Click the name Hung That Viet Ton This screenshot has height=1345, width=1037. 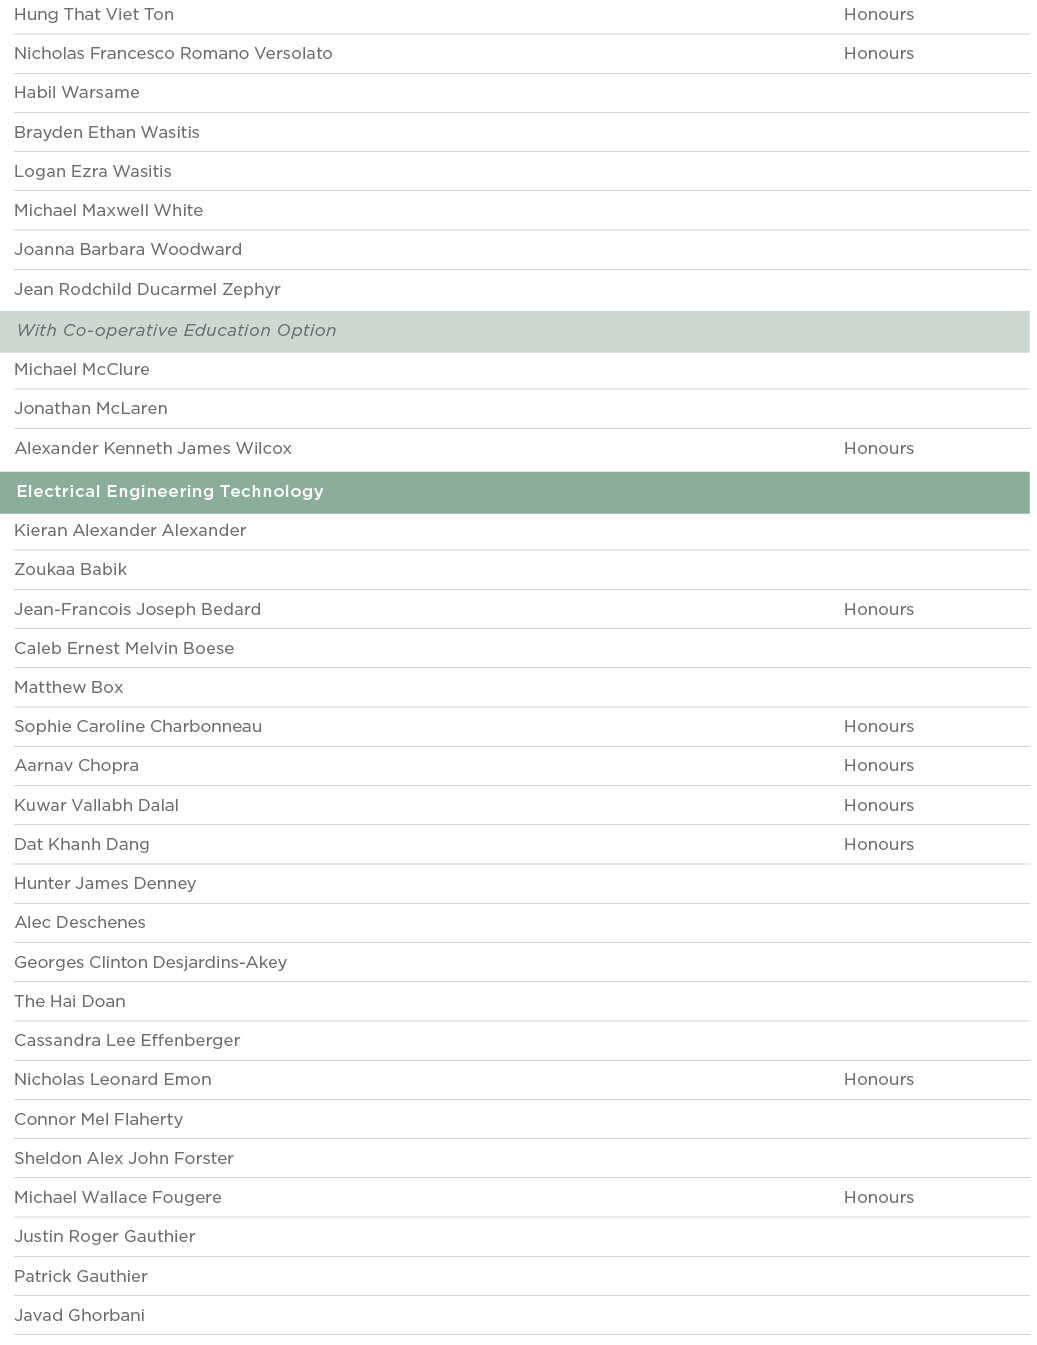point(94,14)
